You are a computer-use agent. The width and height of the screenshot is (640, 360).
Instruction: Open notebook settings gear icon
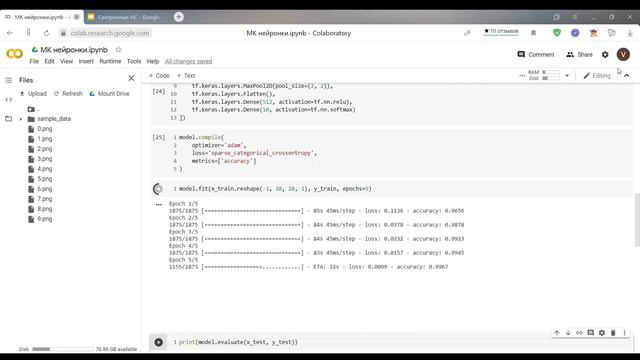click(605, 54)
